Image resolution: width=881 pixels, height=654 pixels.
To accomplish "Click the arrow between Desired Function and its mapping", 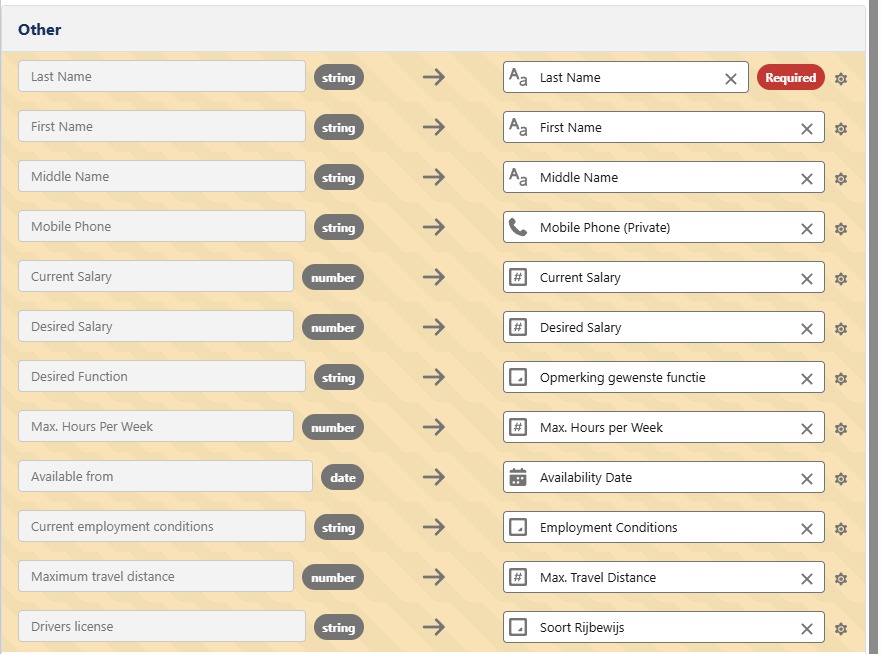I will tap(434, 377).
